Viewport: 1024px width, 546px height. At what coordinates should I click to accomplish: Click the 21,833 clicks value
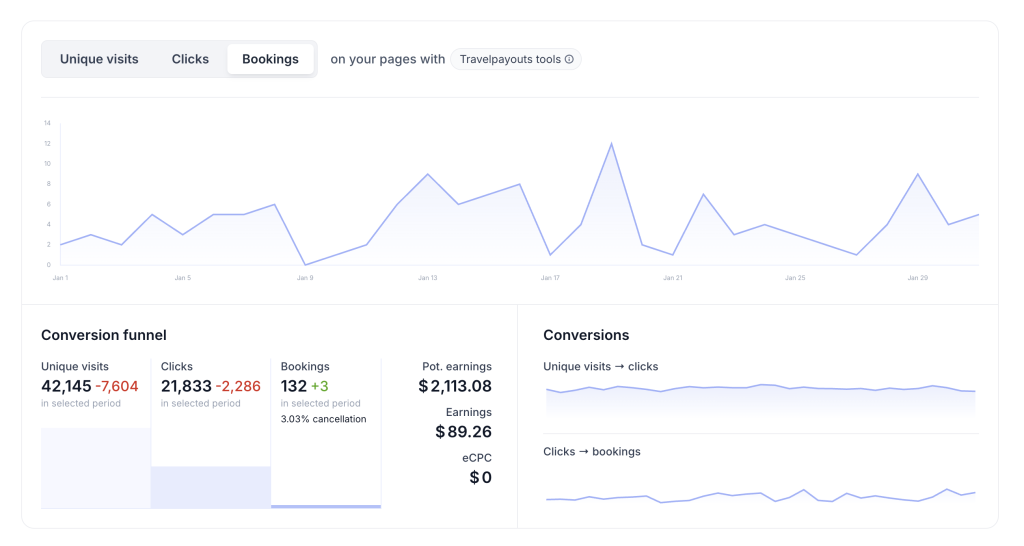click(x=186, y=386)
